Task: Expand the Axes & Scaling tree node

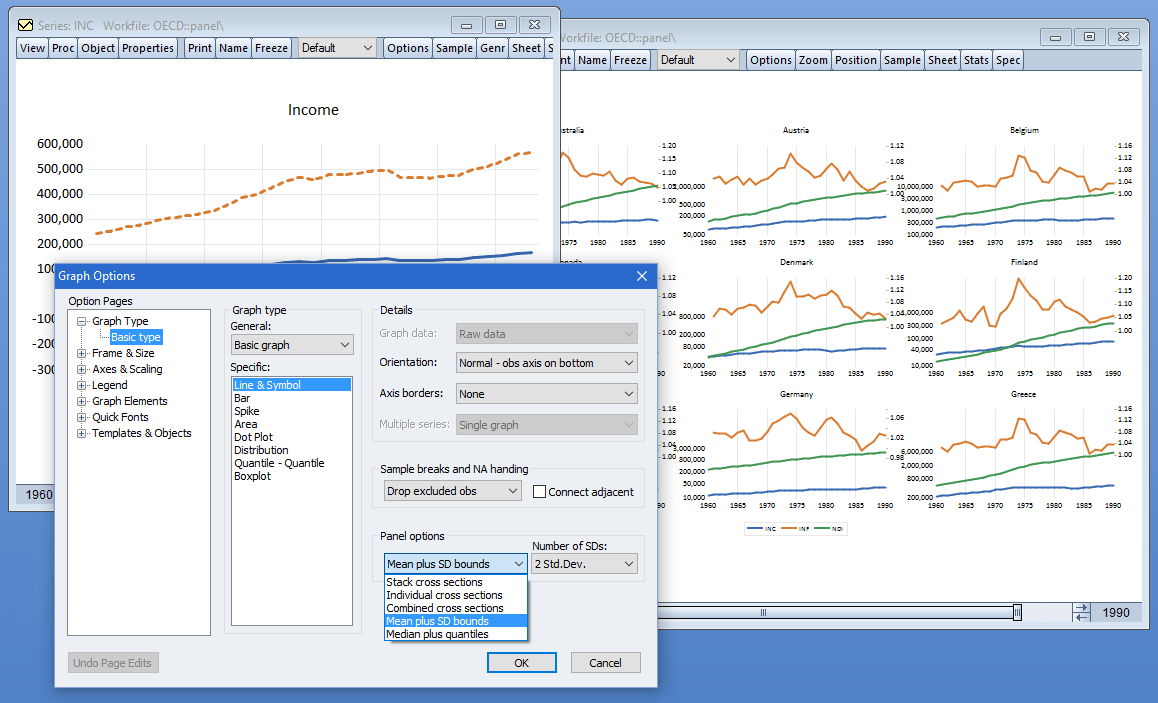Action: point(81,369)
